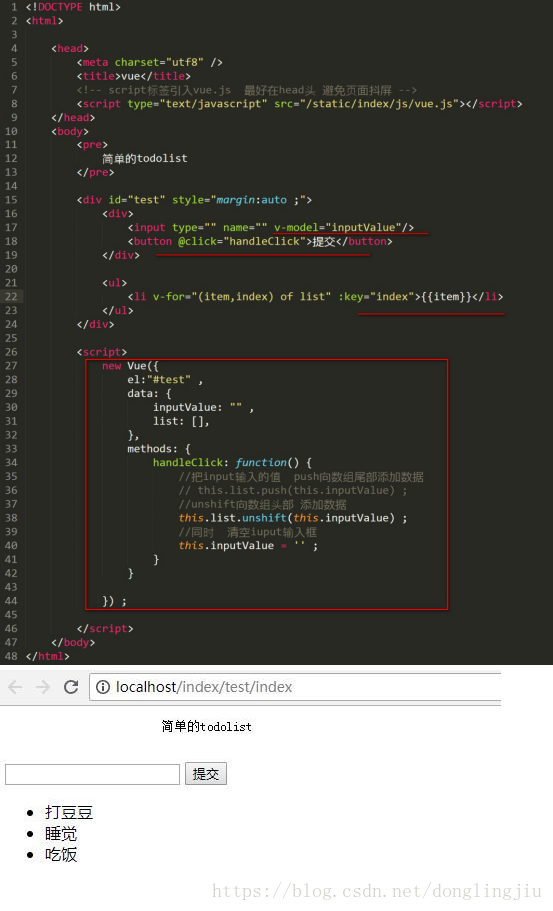Click the closing </html> tag line

48,656
